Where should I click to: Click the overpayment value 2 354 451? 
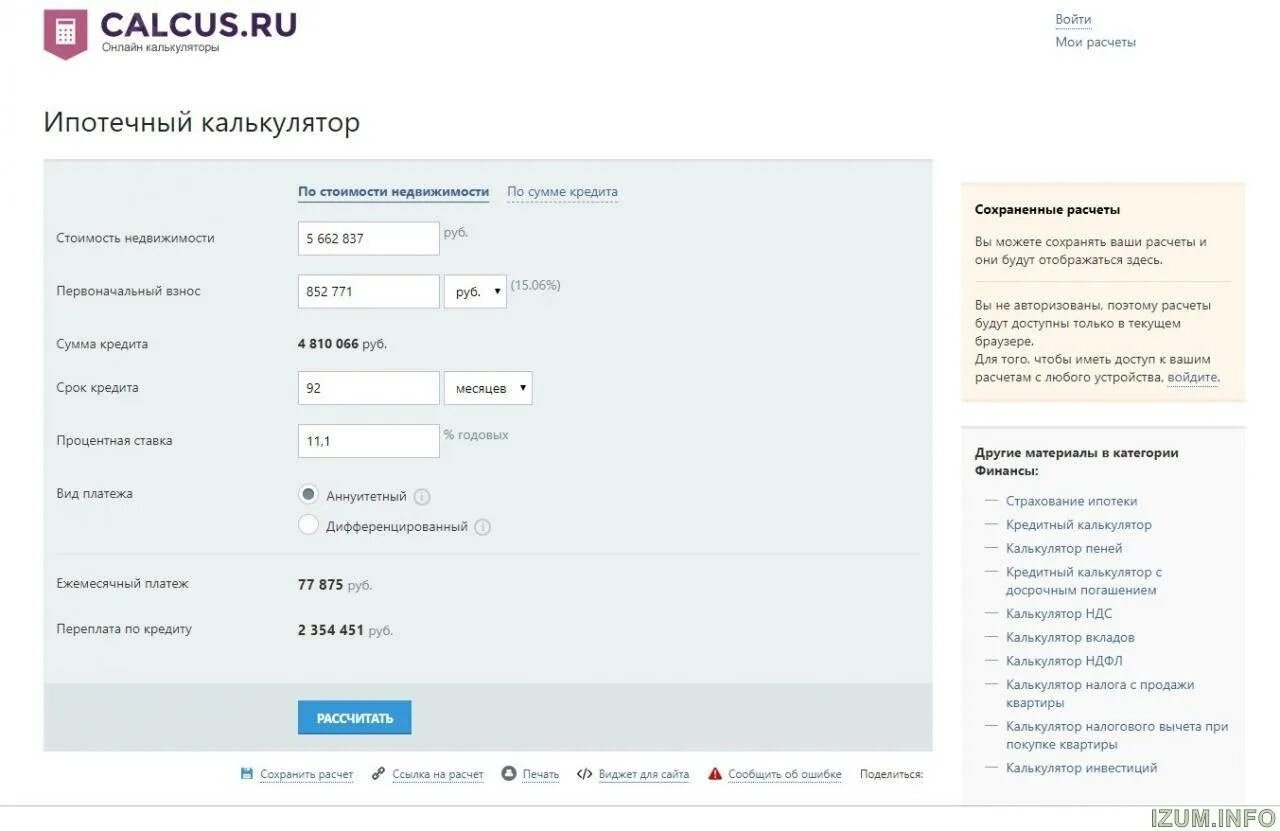(331, 631)
